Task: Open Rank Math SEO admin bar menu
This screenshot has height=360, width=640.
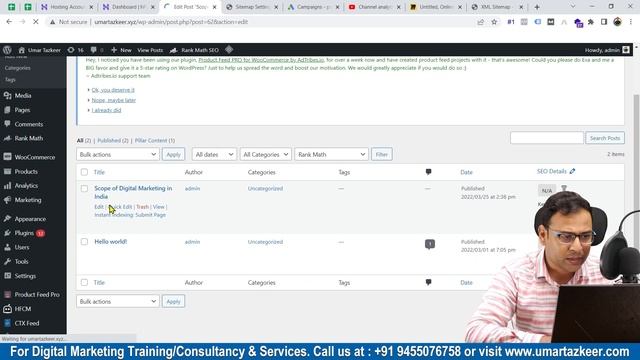Action: tap(195, 50)
